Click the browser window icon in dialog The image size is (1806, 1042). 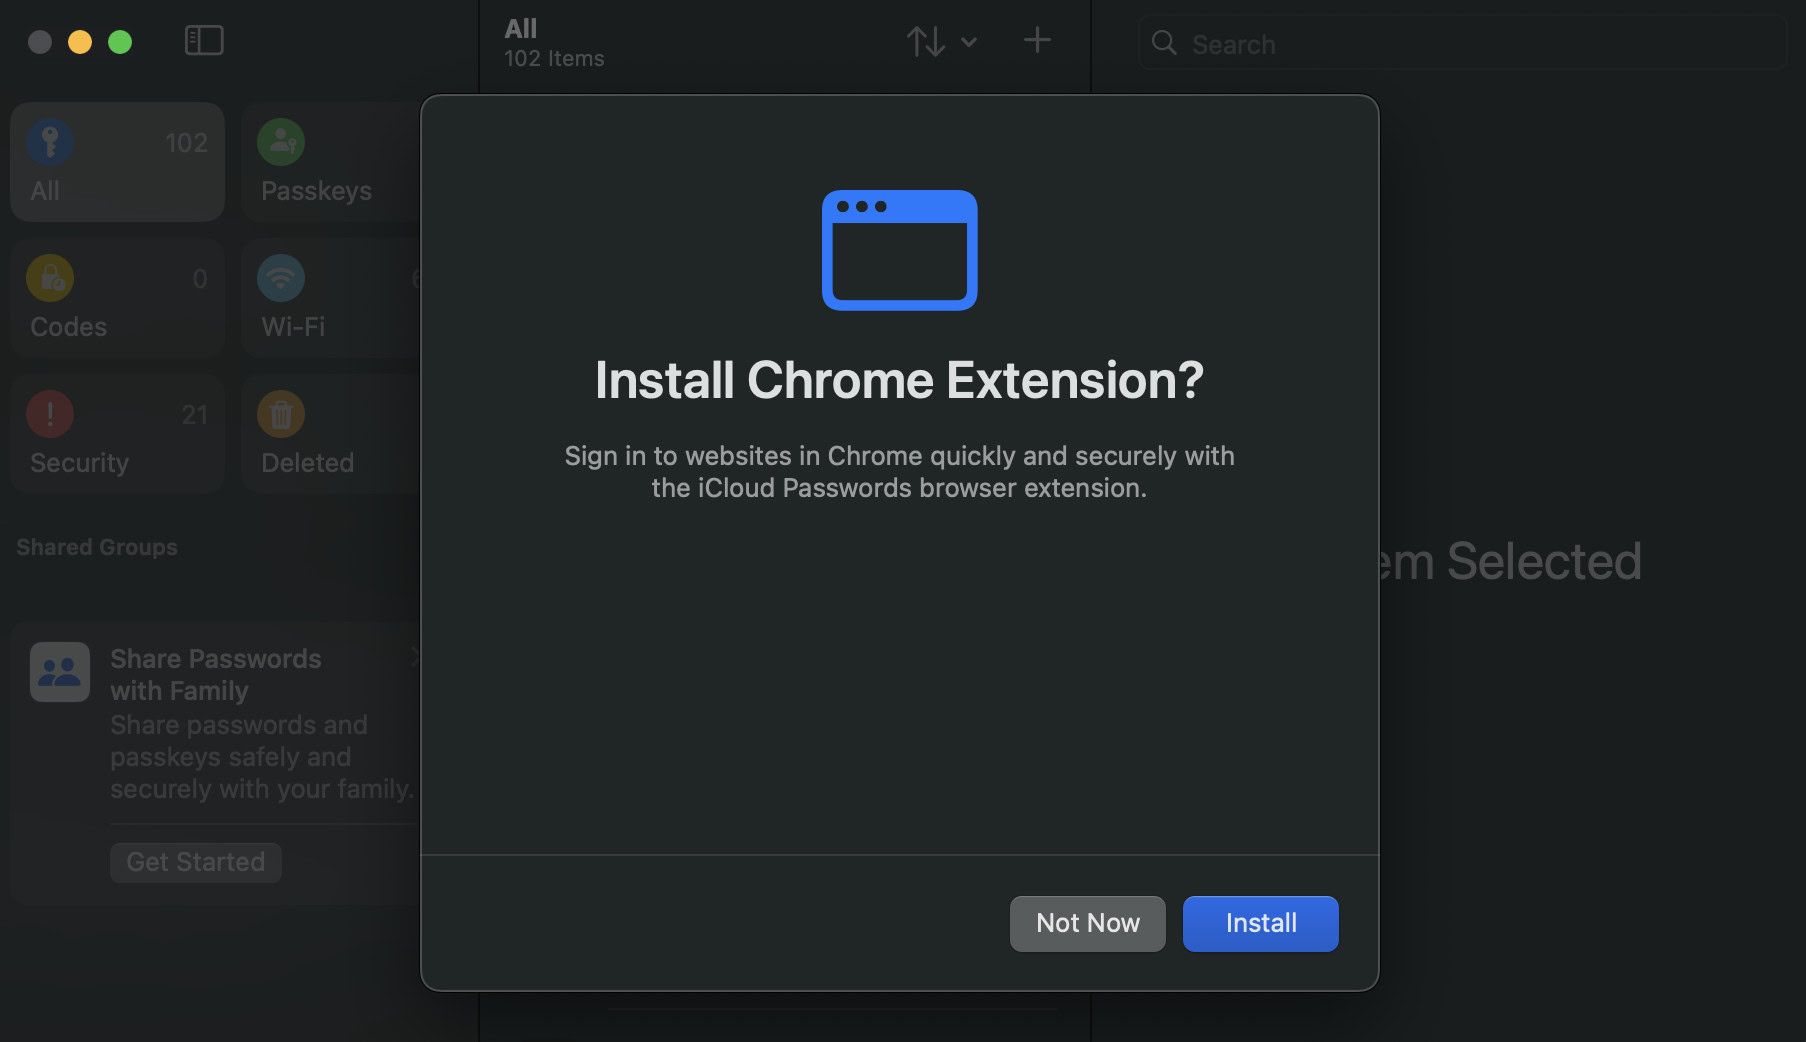coord(899,250)
